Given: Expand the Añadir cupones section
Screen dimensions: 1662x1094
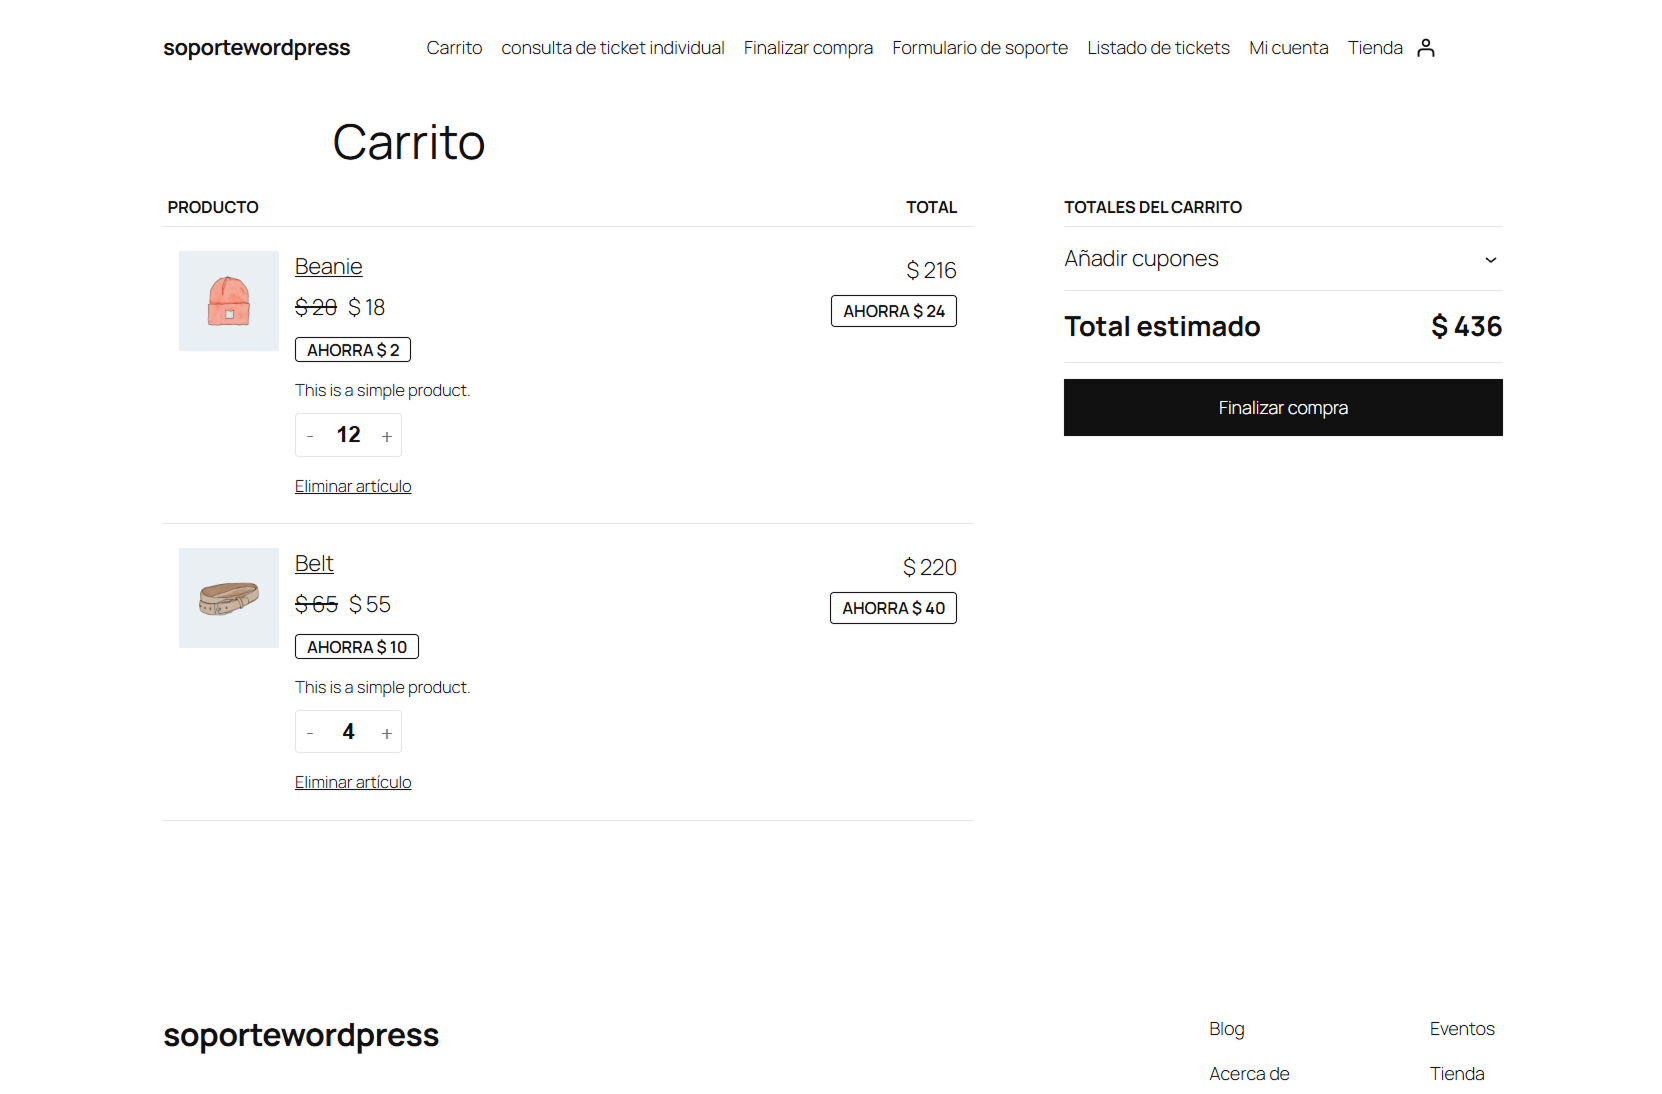Looking at the screenshot, I should [1282, 259].
